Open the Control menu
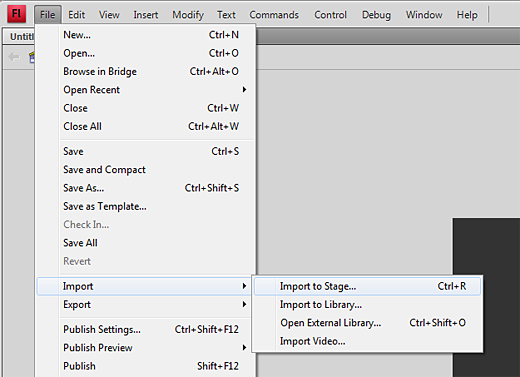Screen dimensions: 520x377 tap(330, 15)
